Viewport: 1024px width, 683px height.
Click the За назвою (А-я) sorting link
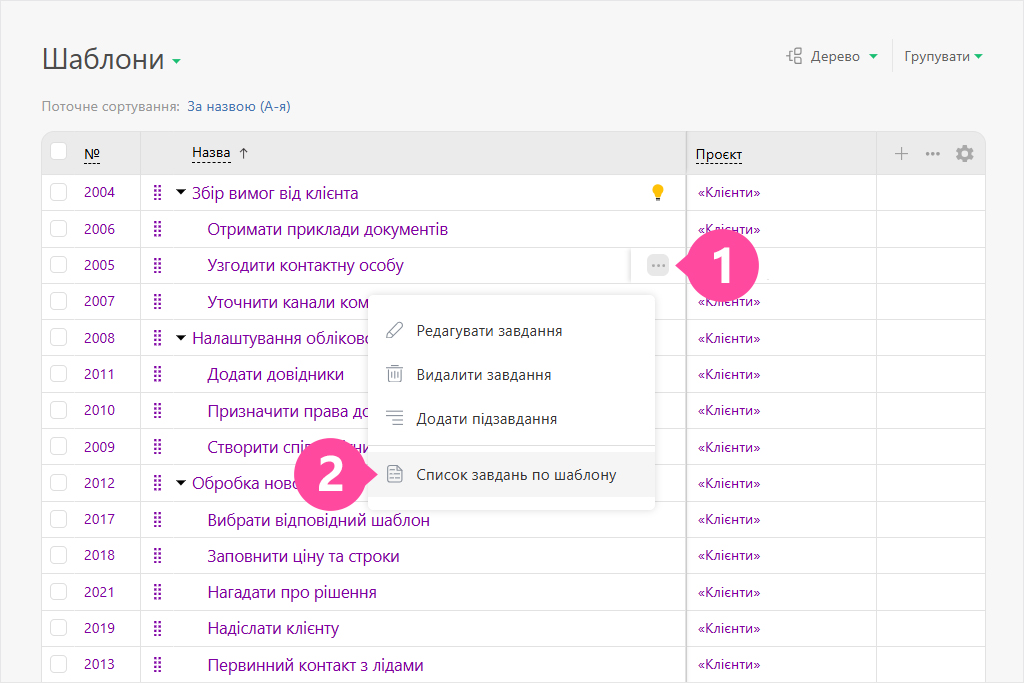(x=238, y=106)
